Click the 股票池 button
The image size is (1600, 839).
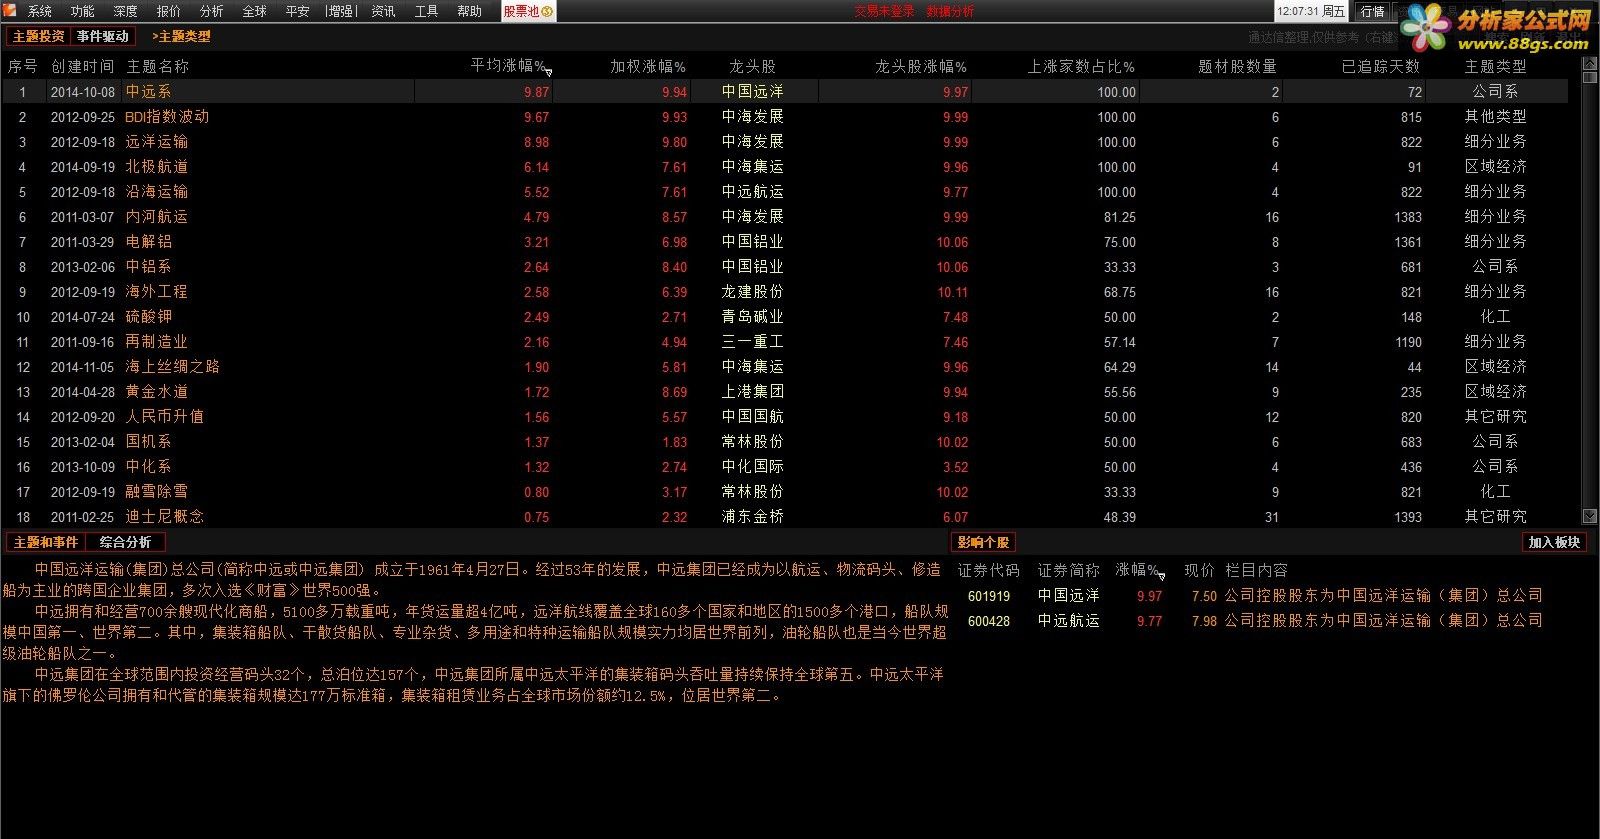tap(528, 11)
